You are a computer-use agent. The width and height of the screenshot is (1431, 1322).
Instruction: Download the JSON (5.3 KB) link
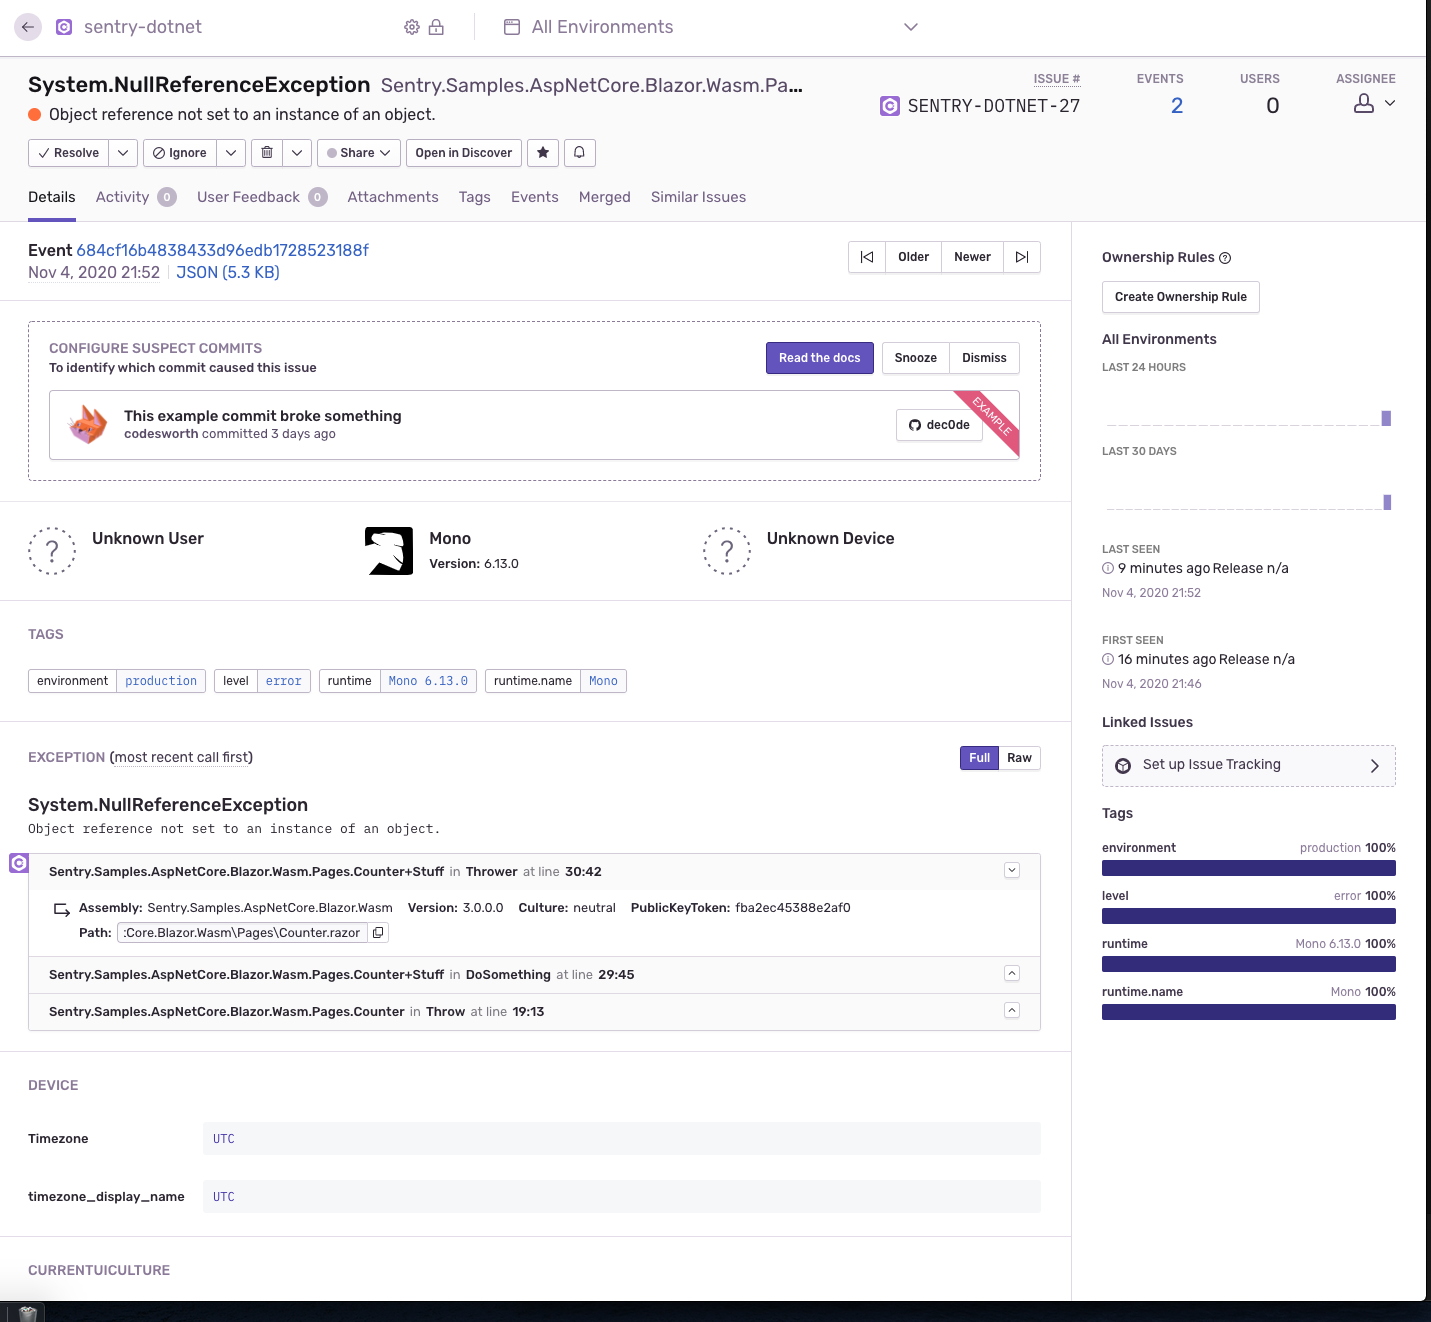[228, 272]
